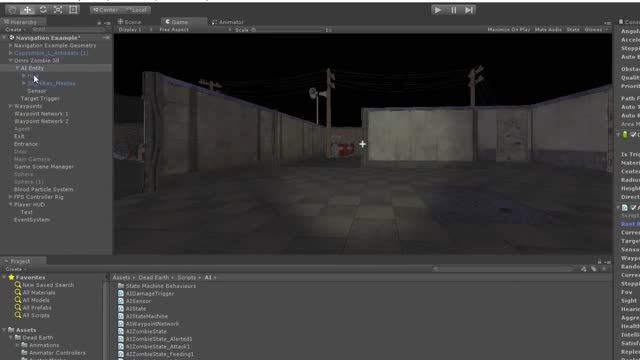
Task: Collapse Navigation Example scene root
Action: 4,38
